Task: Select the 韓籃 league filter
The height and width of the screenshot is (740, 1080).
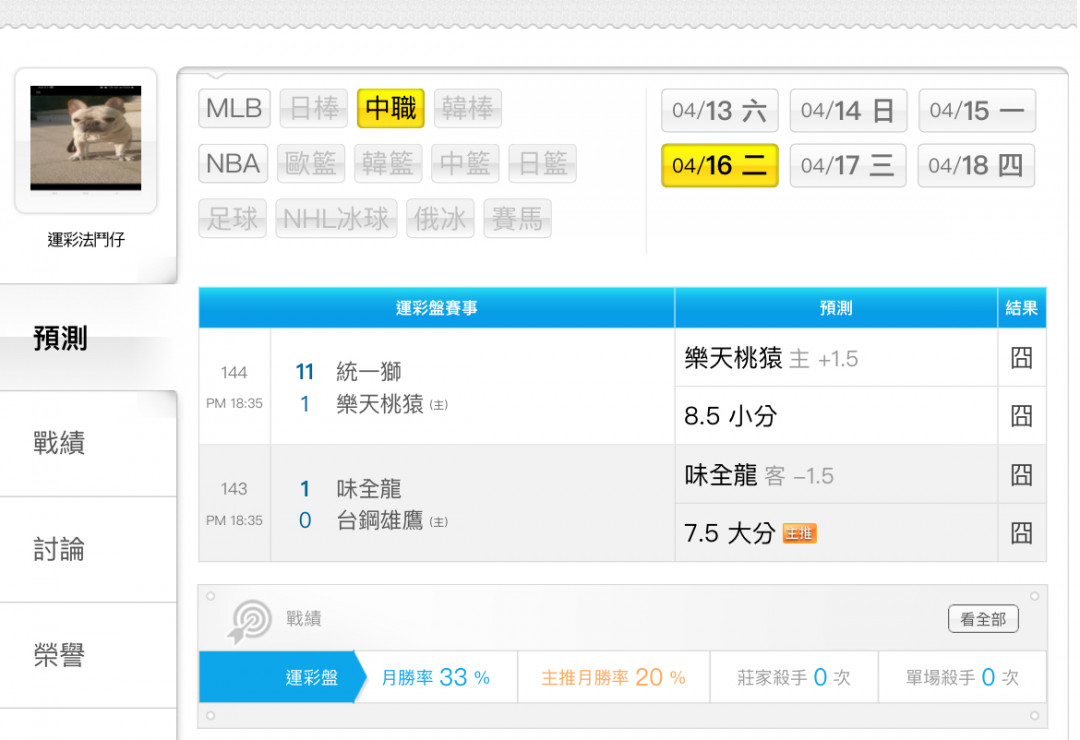Action: (388, 163)
